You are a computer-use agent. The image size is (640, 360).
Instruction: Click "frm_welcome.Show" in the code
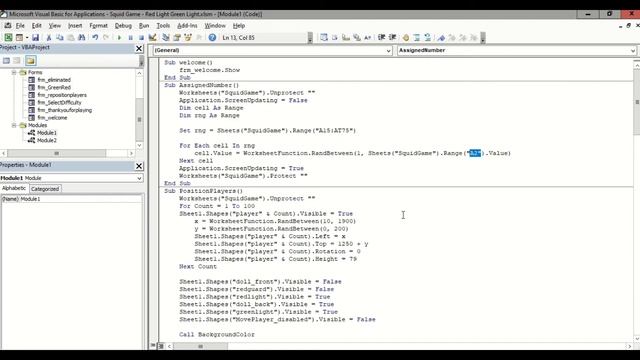point(209,70)
